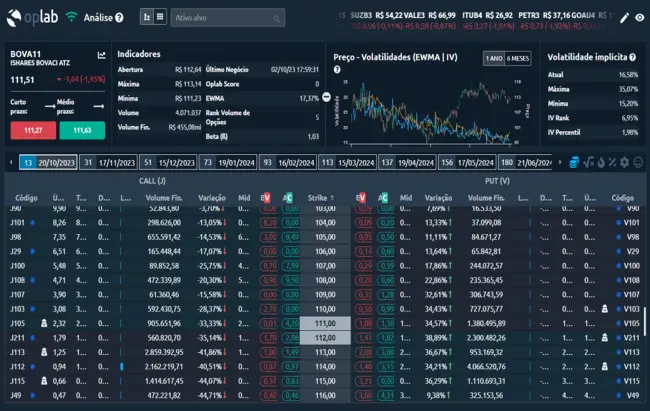Click lock icon on V103 row
Viewport: 650px width, 411px height.
tap(605, 309)
